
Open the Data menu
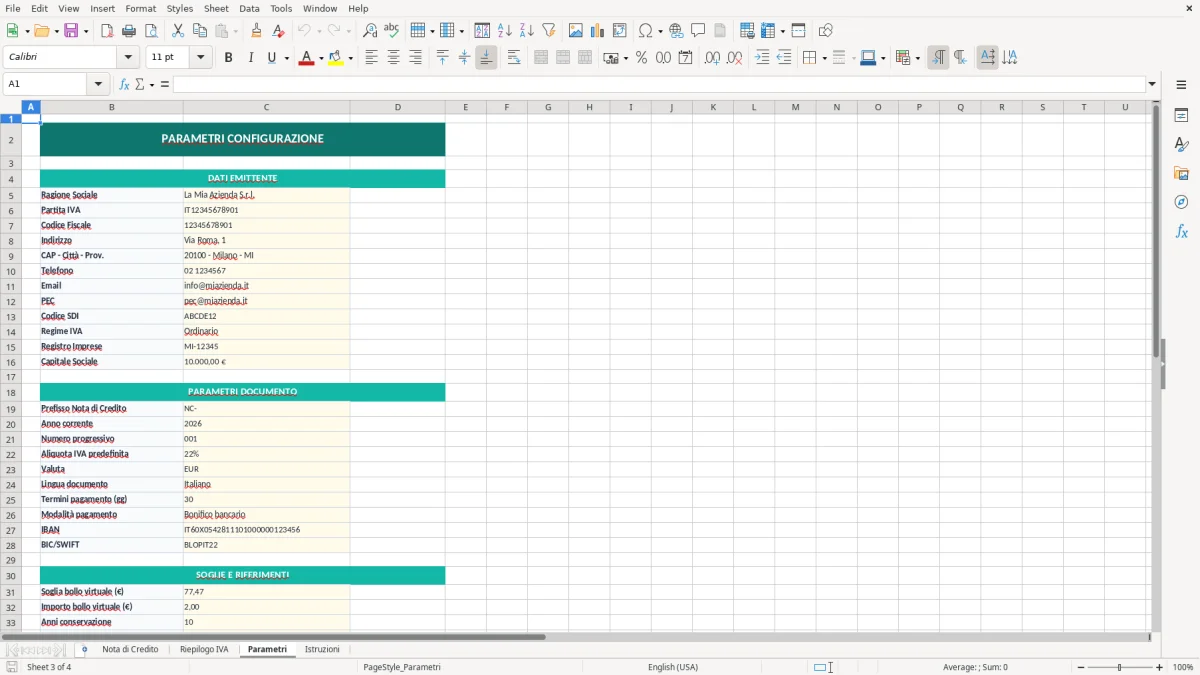click(x=249, y=8)
